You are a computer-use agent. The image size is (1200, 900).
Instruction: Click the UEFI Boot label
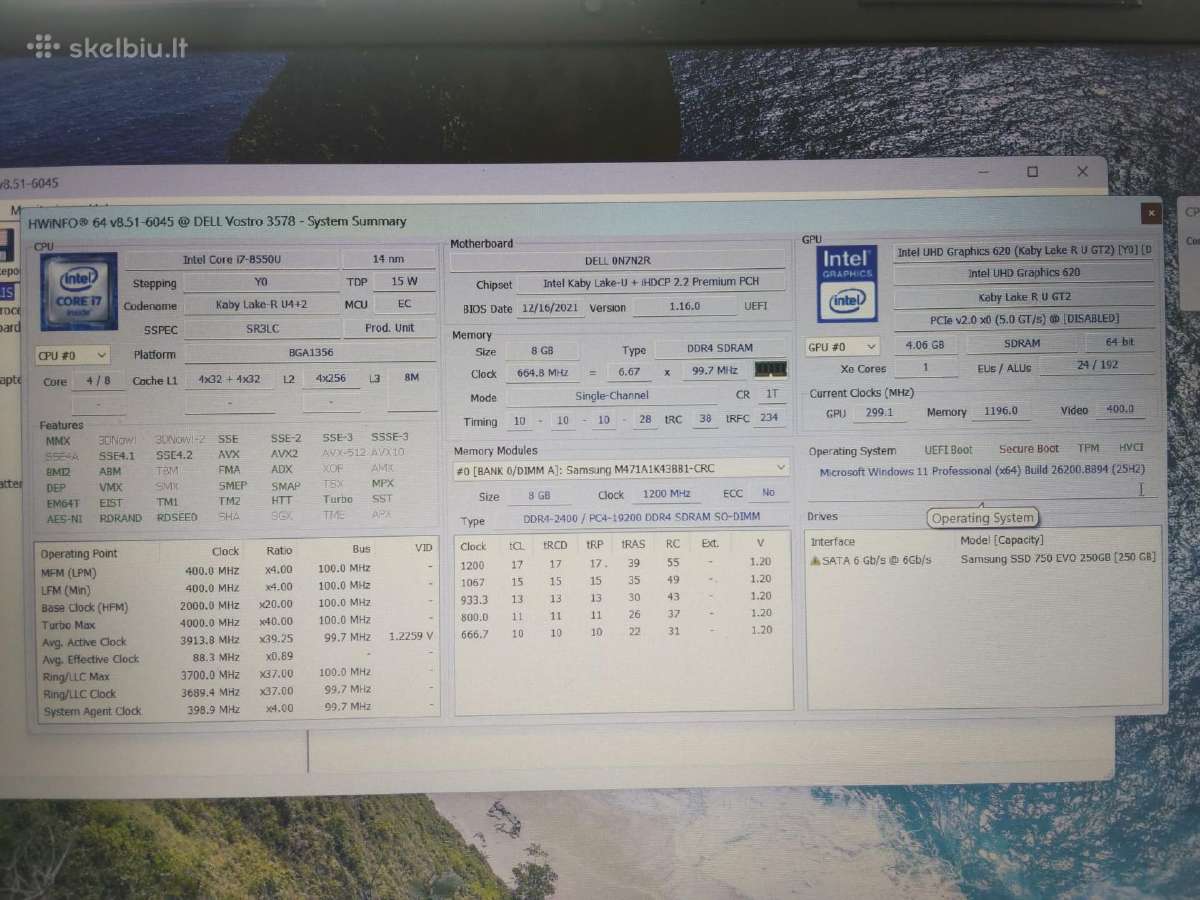pyautogui.click(x=948, y=450)
